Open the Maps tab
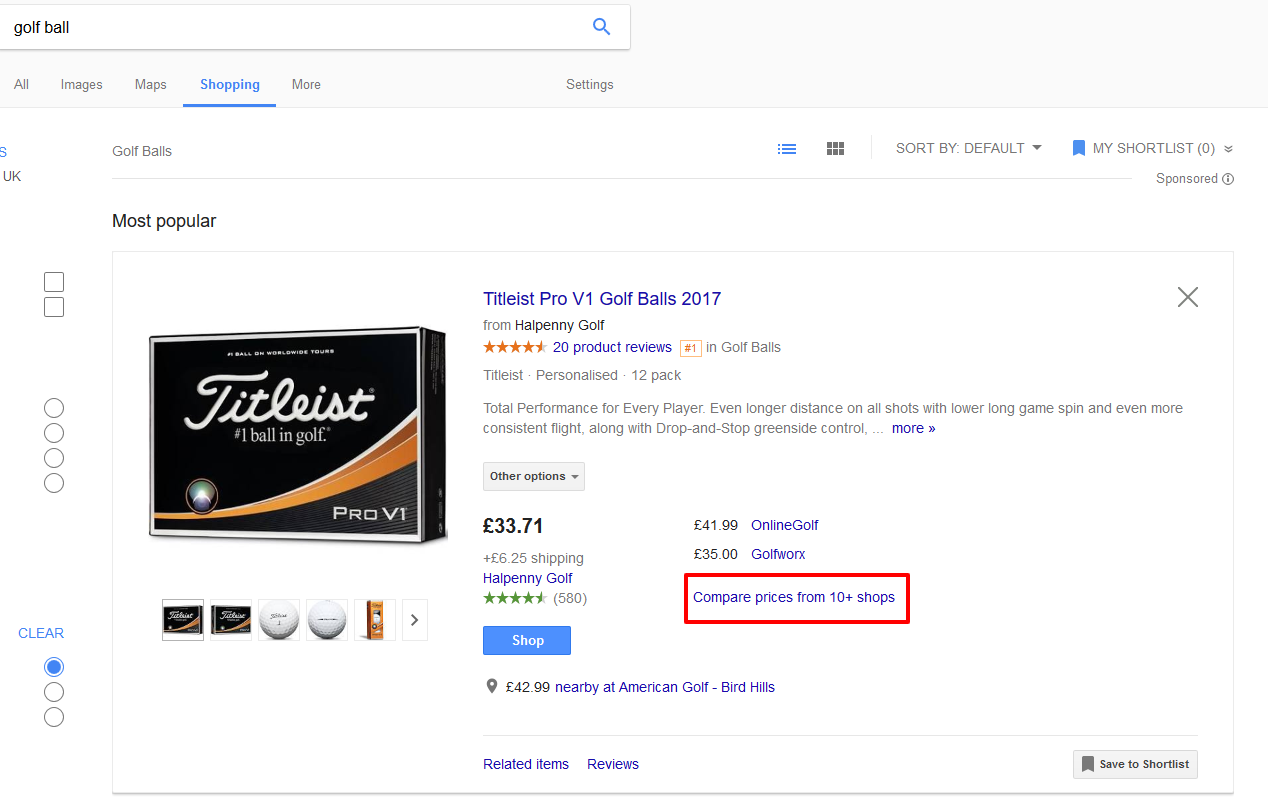Viewport: 1268px width, 803px height. 150,85
